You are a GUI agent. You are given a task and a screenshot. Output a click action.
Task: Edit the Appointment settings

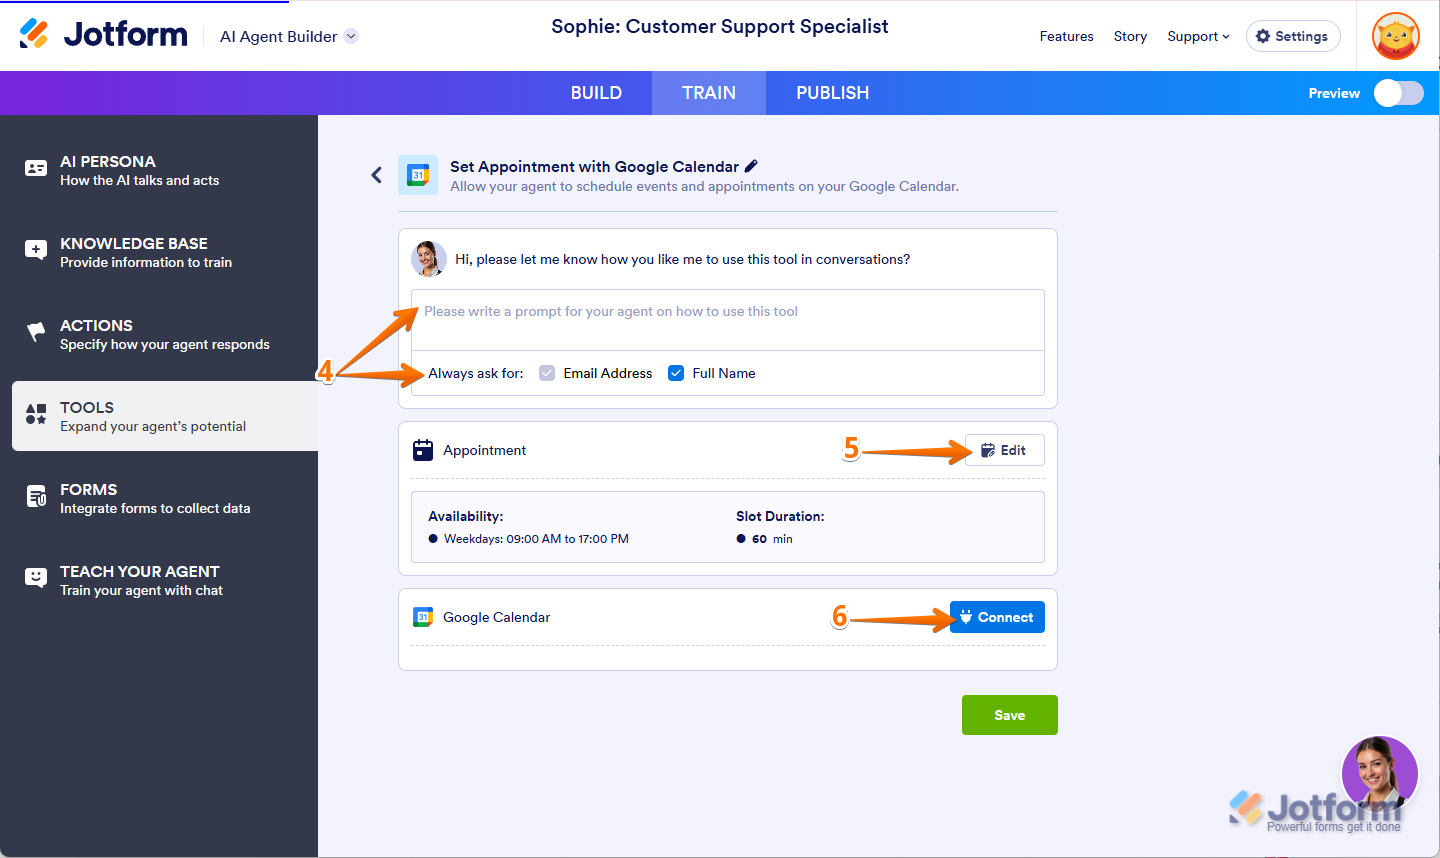coord(1004,450)
